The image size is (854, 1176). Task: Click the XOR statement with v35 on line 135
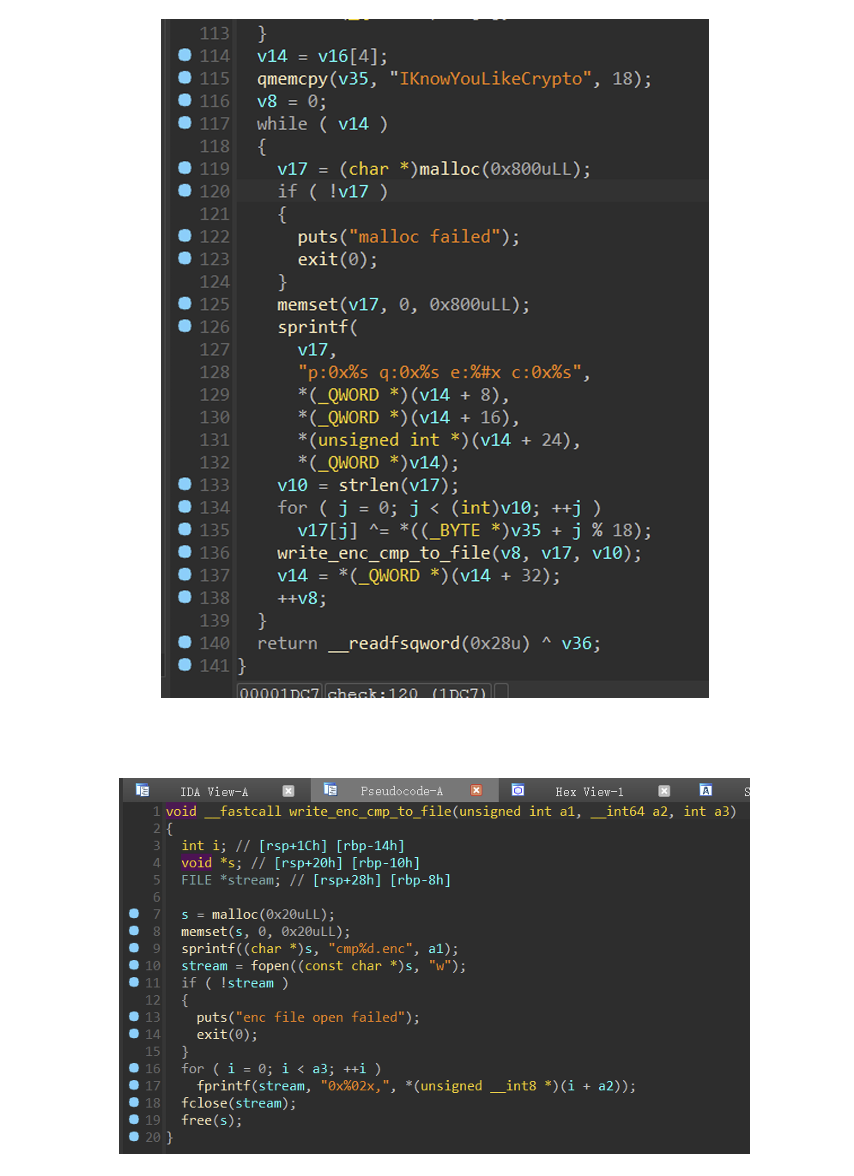click(474, 531)
